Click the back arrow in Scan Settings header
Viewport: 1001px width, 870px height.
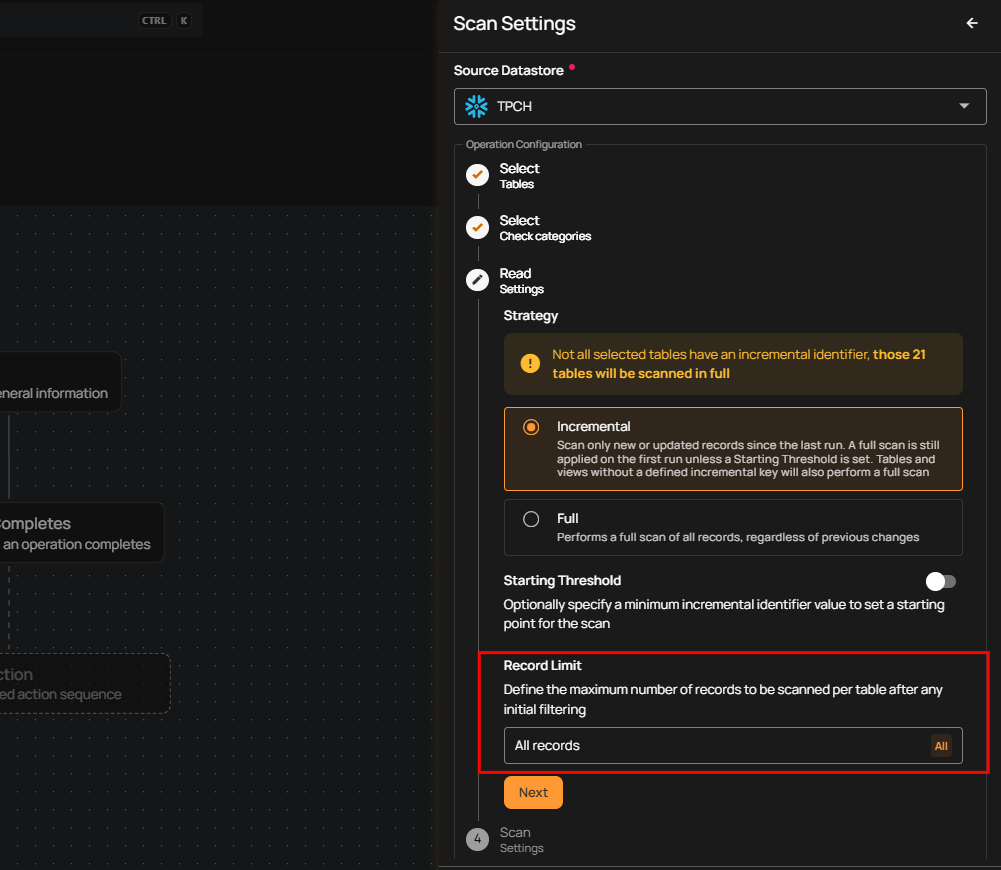(971, 24)
